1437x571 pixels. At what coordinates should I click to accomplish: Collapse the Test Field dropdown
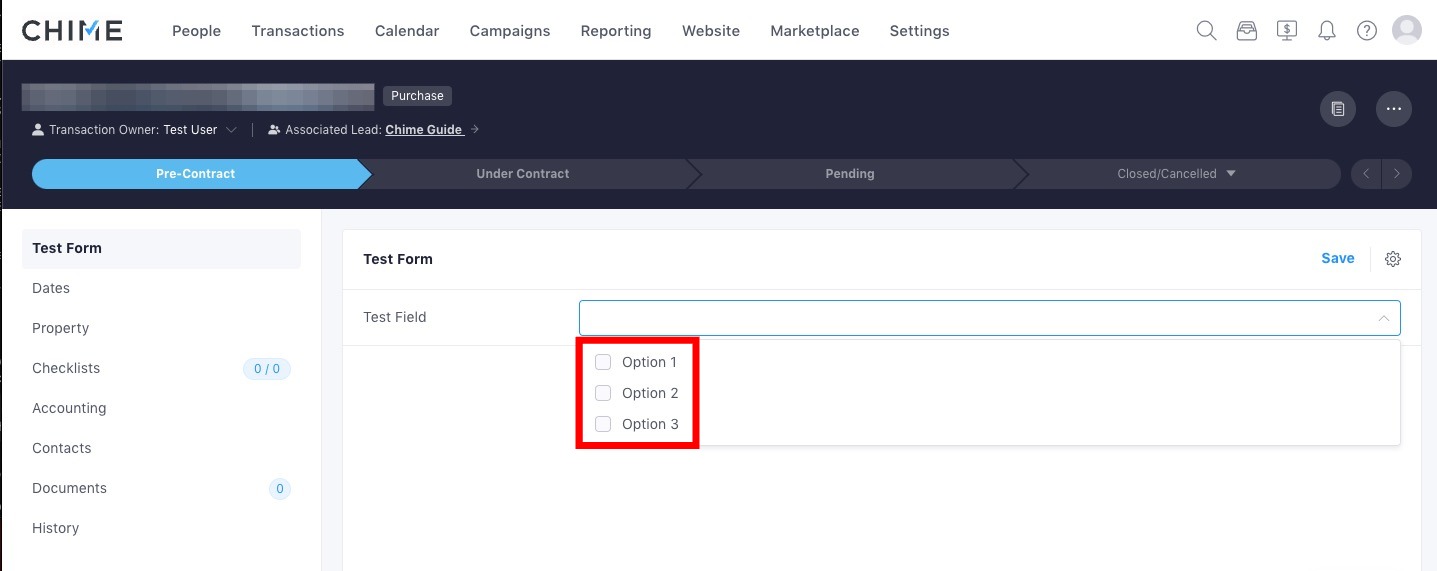point(1384,318)
